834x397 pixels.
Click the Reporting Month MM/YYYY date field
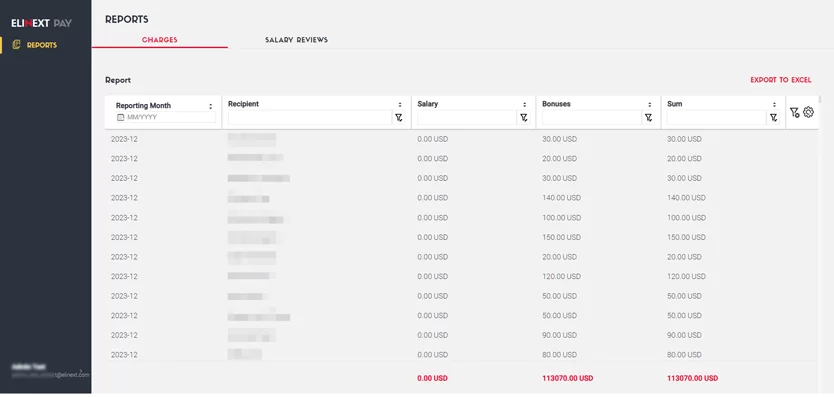(166, 117)
